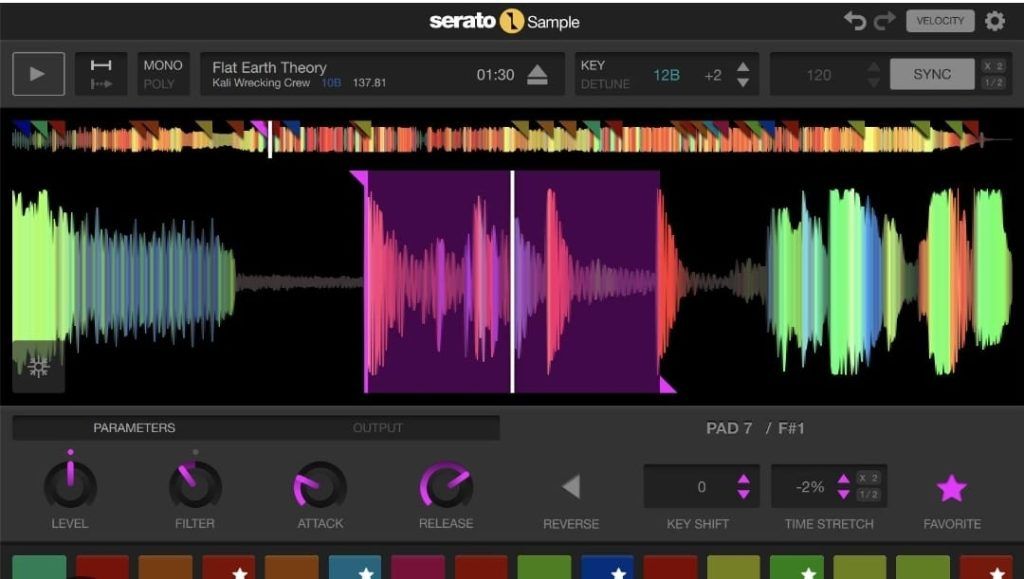Click the 12B key value
The height and width of the screenshot is (579, 1024).
click(x=666, y=75)
